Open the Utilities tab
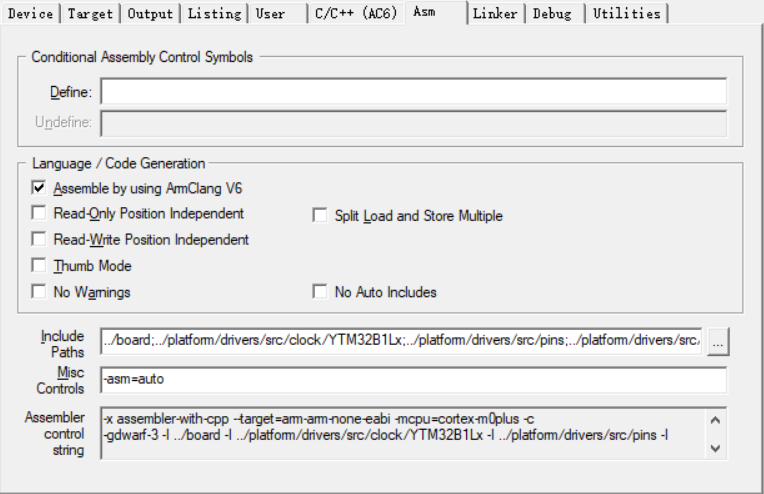This screenshot has width=764, height=494. 626,14
